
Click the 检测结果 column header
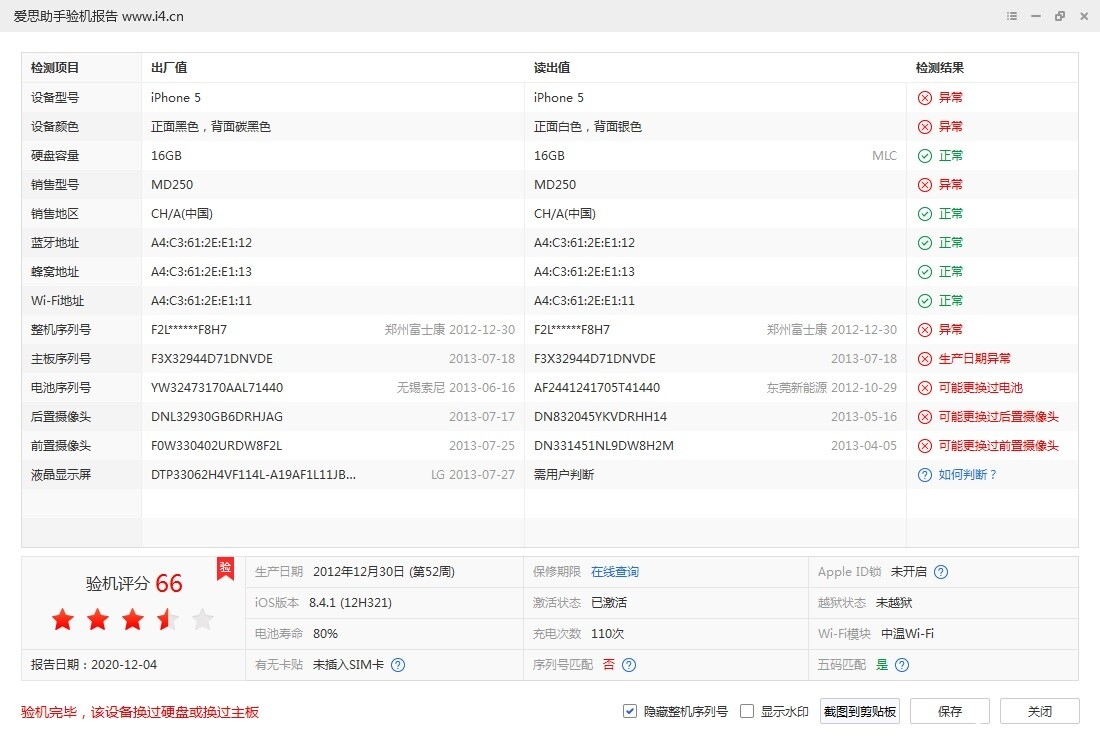tap(940, 68)
